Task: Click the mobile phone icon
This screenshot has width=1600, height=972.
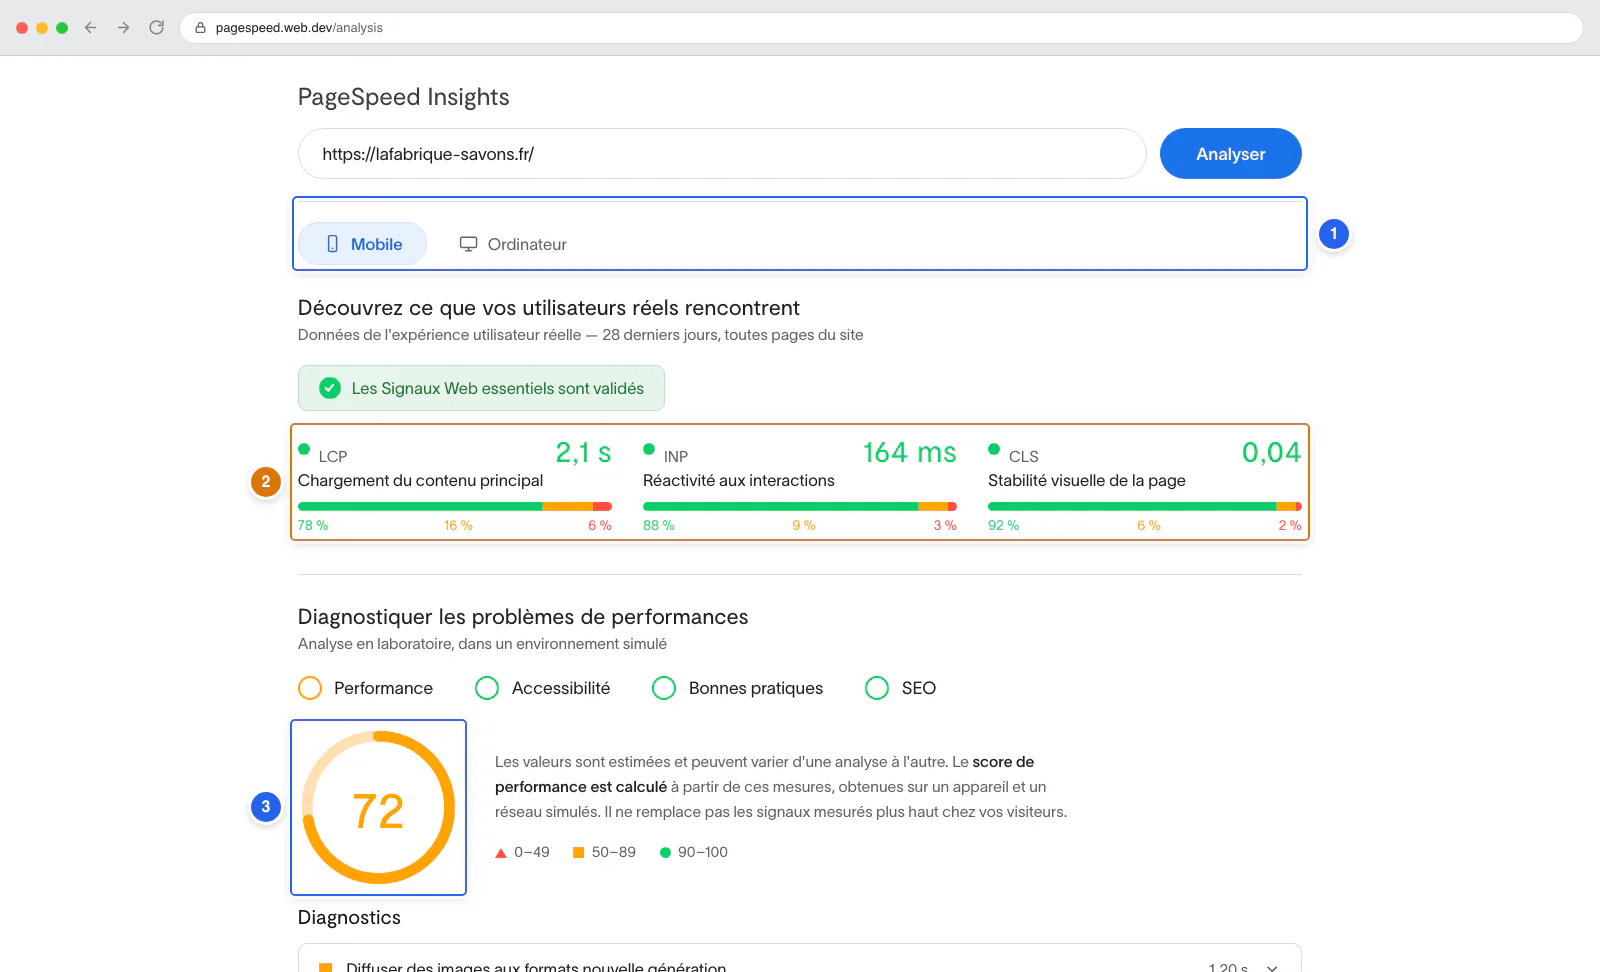Action: point(333,244)
